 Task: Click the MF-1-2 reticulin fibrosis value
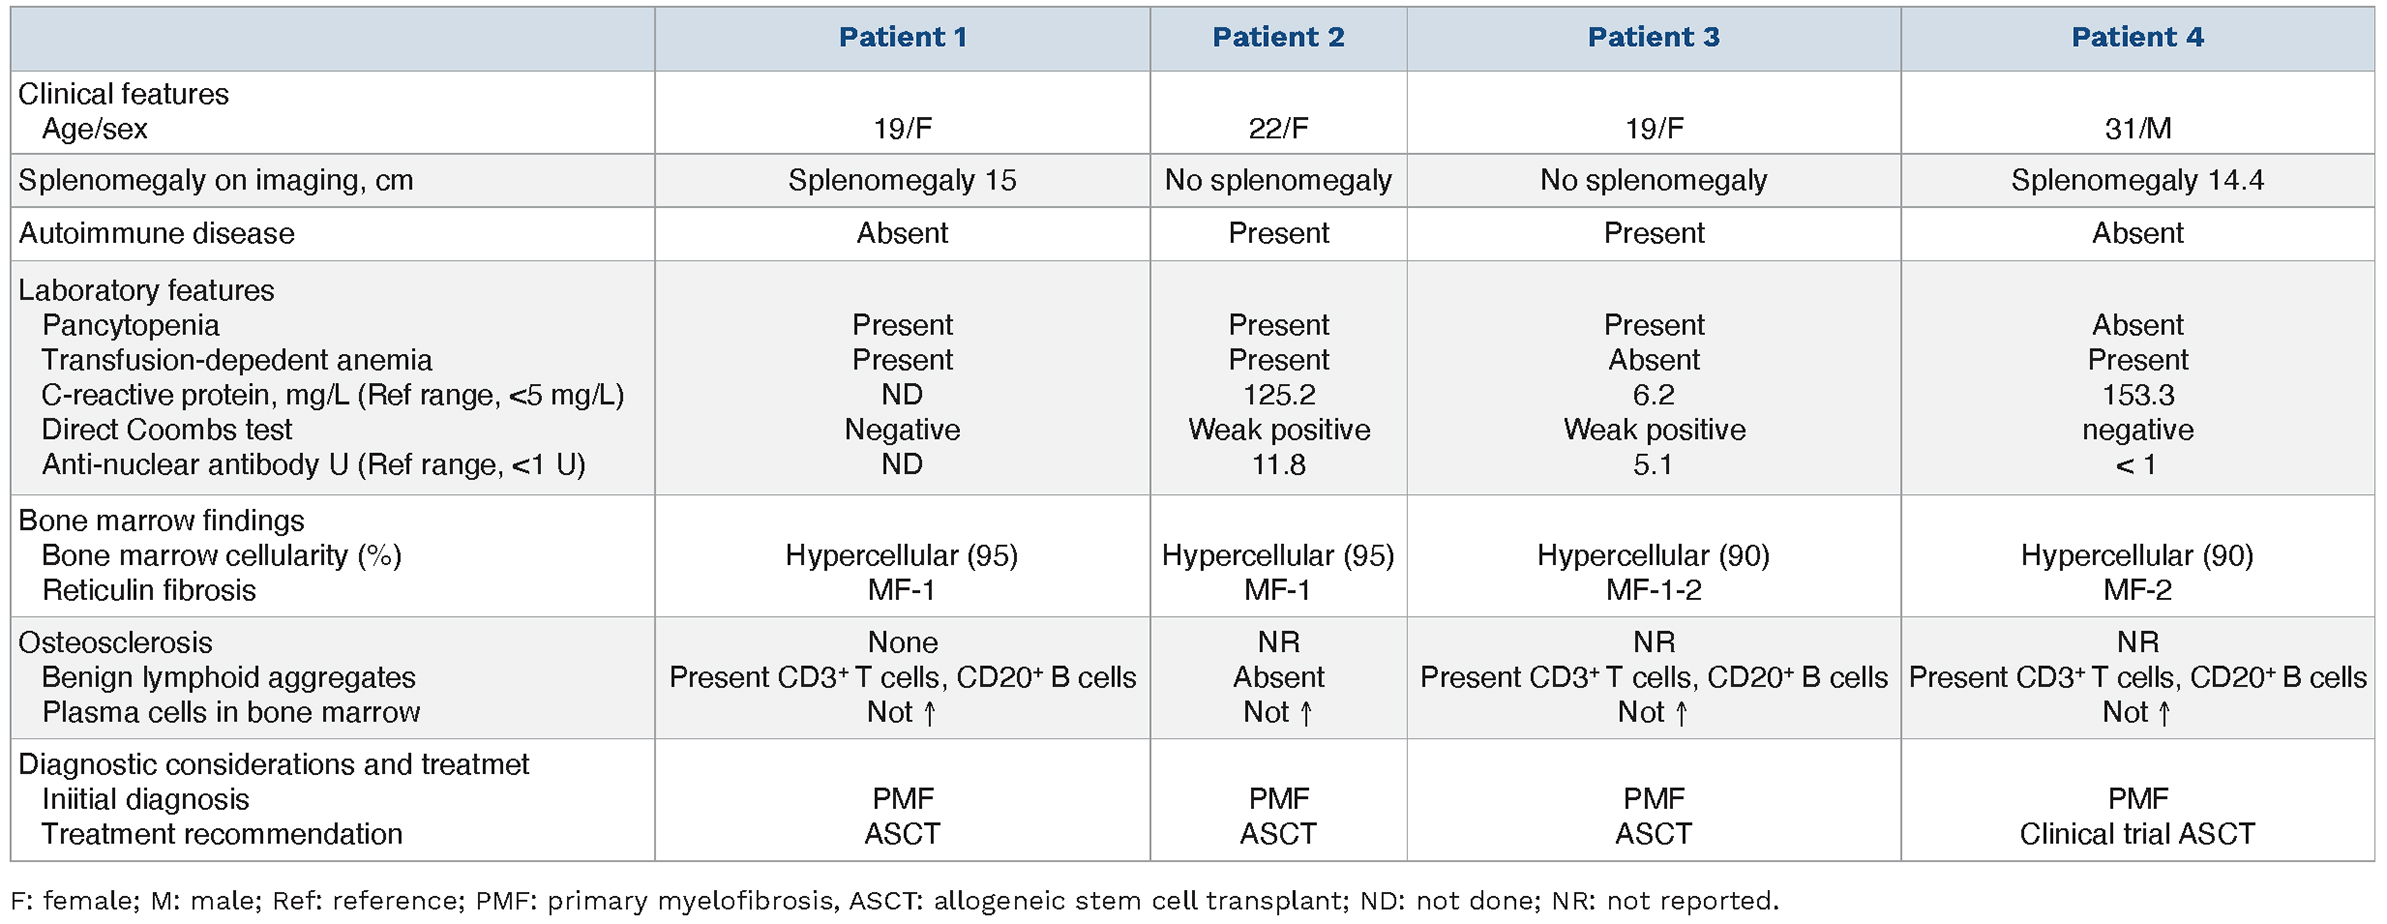(1653, 590)
